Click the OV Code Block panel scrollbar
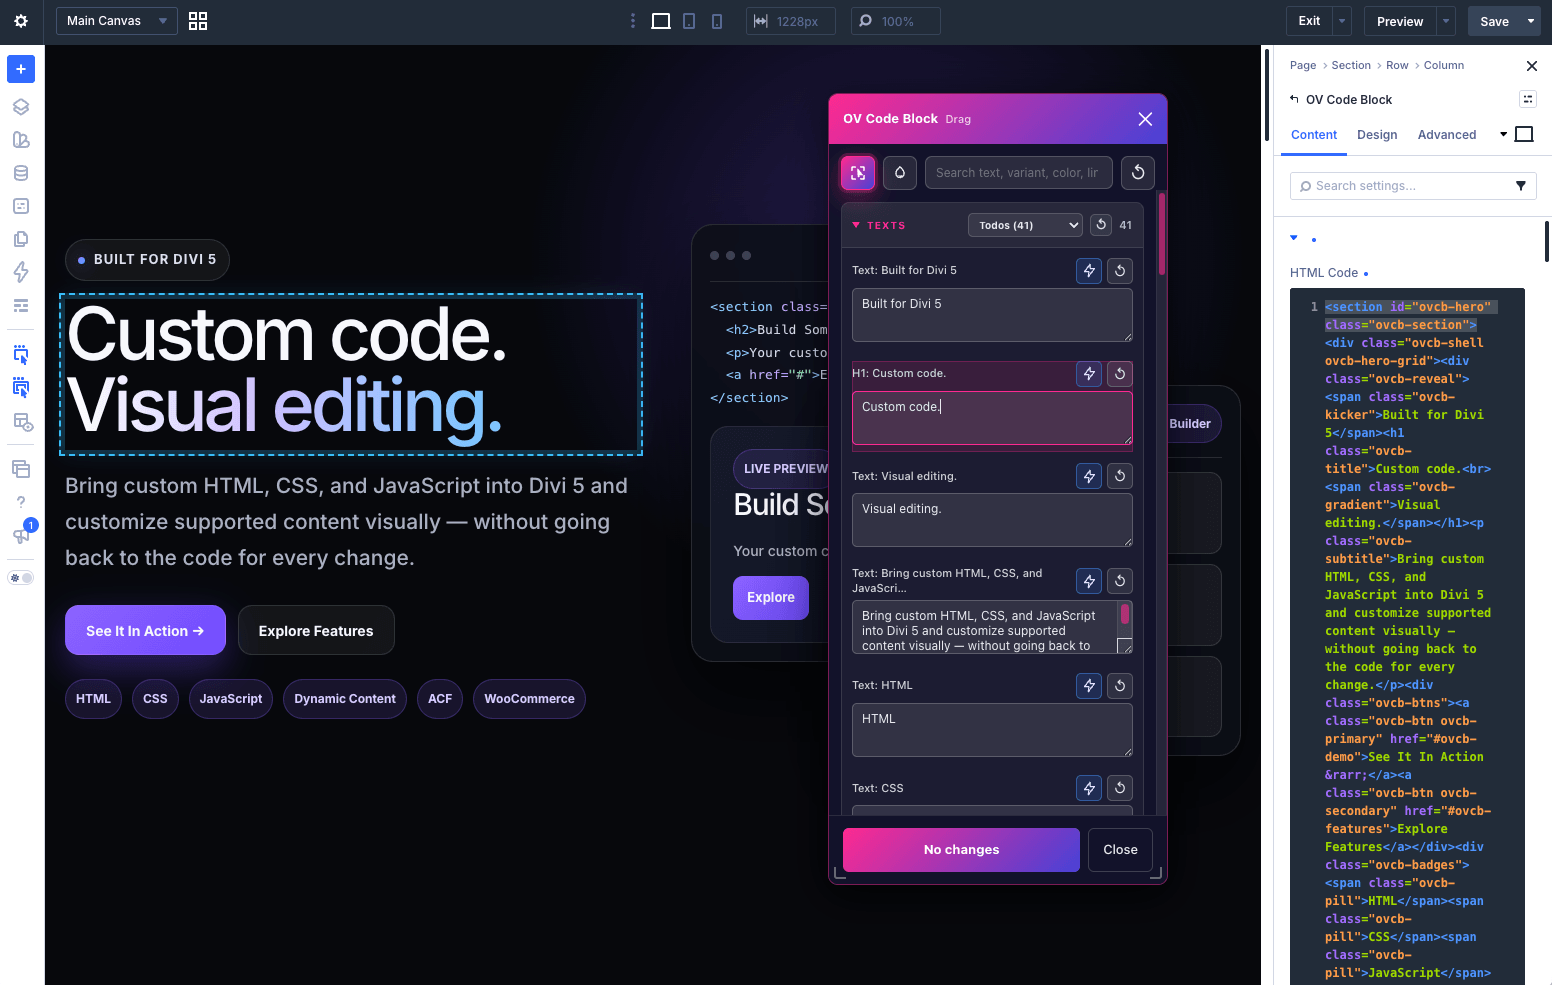 tap(1162, 234)
